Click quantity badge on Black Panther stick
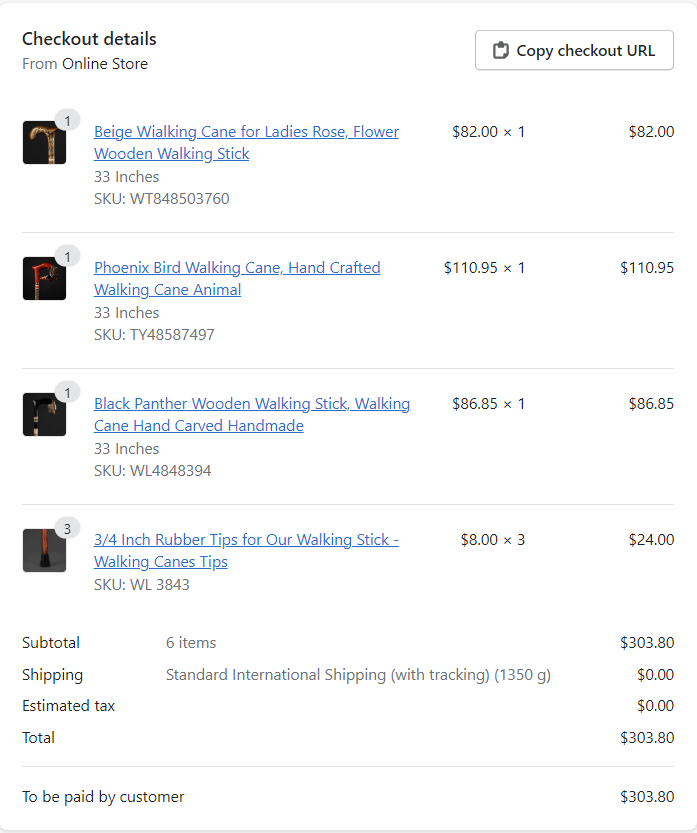This screenshot has width=697, height=833. (68, 393)
